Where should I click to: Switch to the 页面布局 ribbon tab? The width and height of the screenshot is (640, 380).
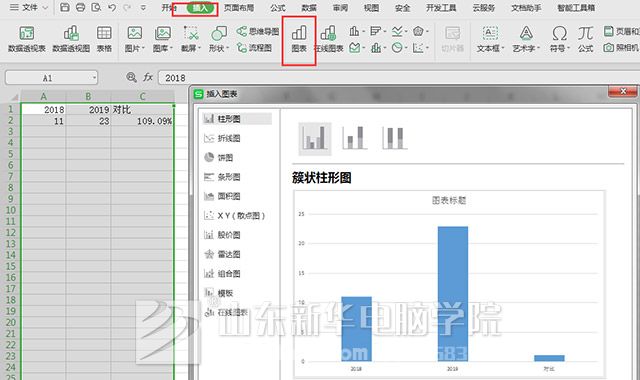coord(239,8)
